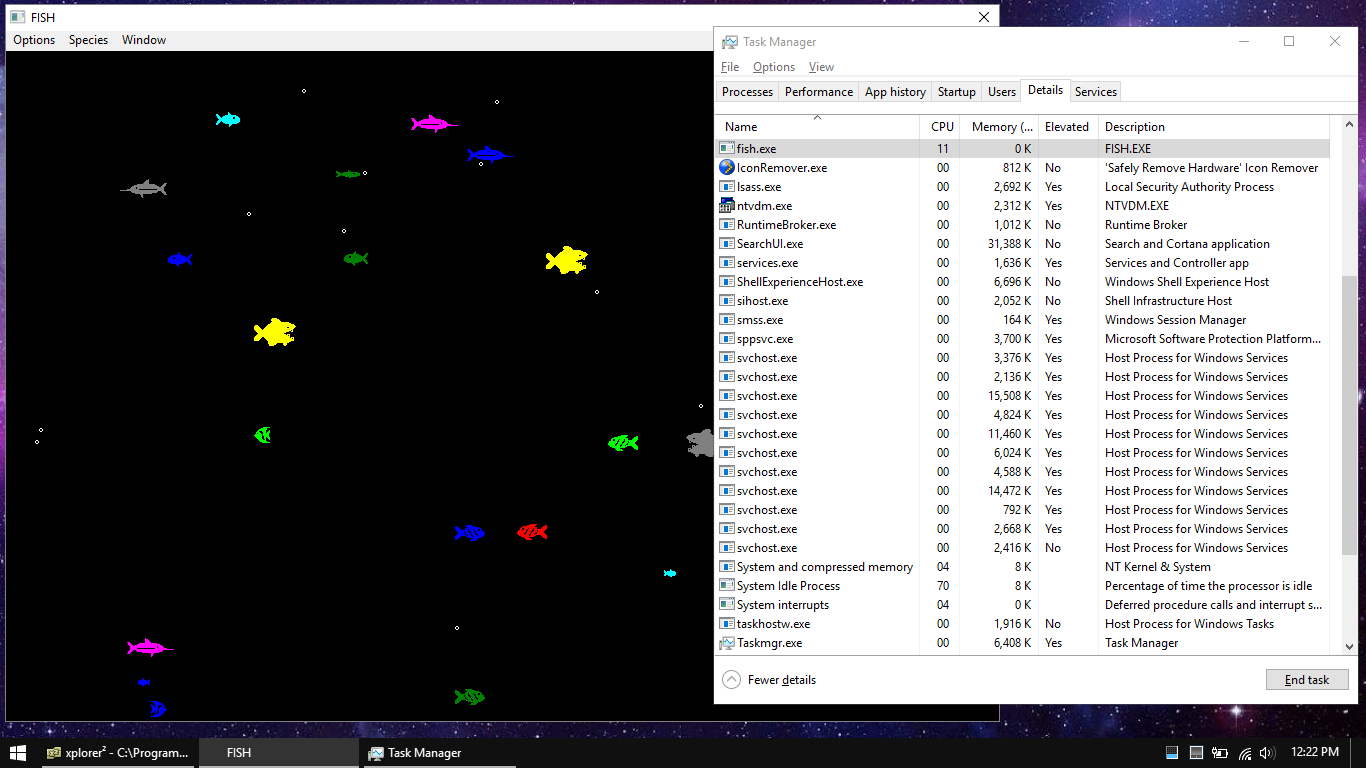Click the sihost.exe process icon
This screenshot has width=1366, height=768.
[x=727, y=300]
